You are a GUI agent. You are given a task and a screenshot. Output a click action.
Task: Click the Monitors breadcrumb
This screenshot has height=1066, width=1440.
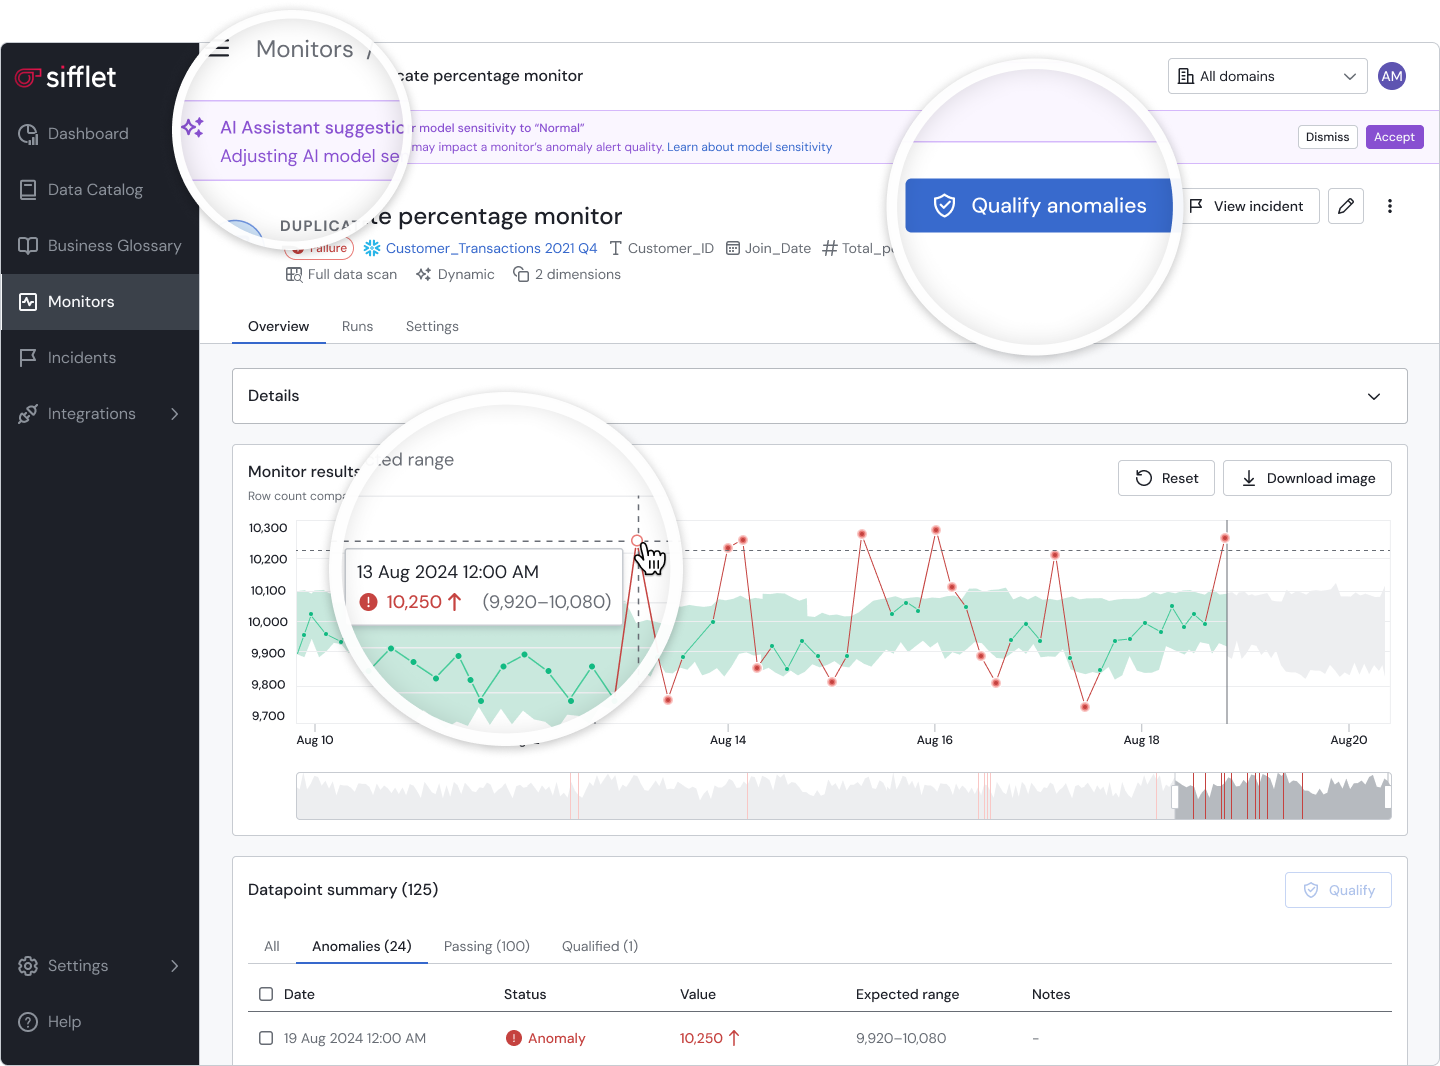[304, 49]
